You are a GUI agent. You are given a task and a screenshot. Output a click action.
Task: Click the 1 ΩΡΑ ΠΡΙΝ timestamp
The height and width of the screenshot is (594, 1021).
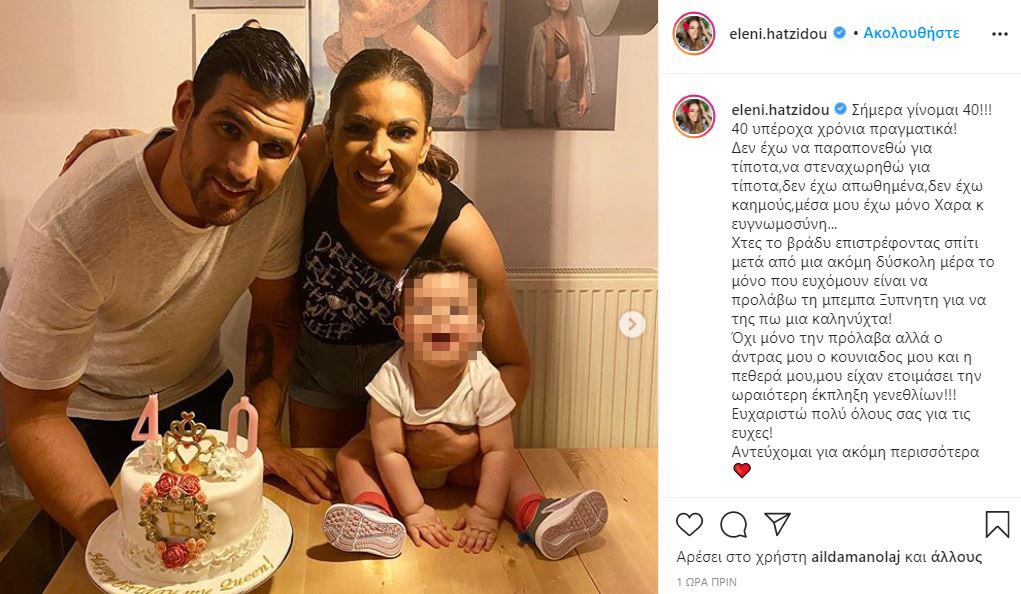(x=706, y=582)
